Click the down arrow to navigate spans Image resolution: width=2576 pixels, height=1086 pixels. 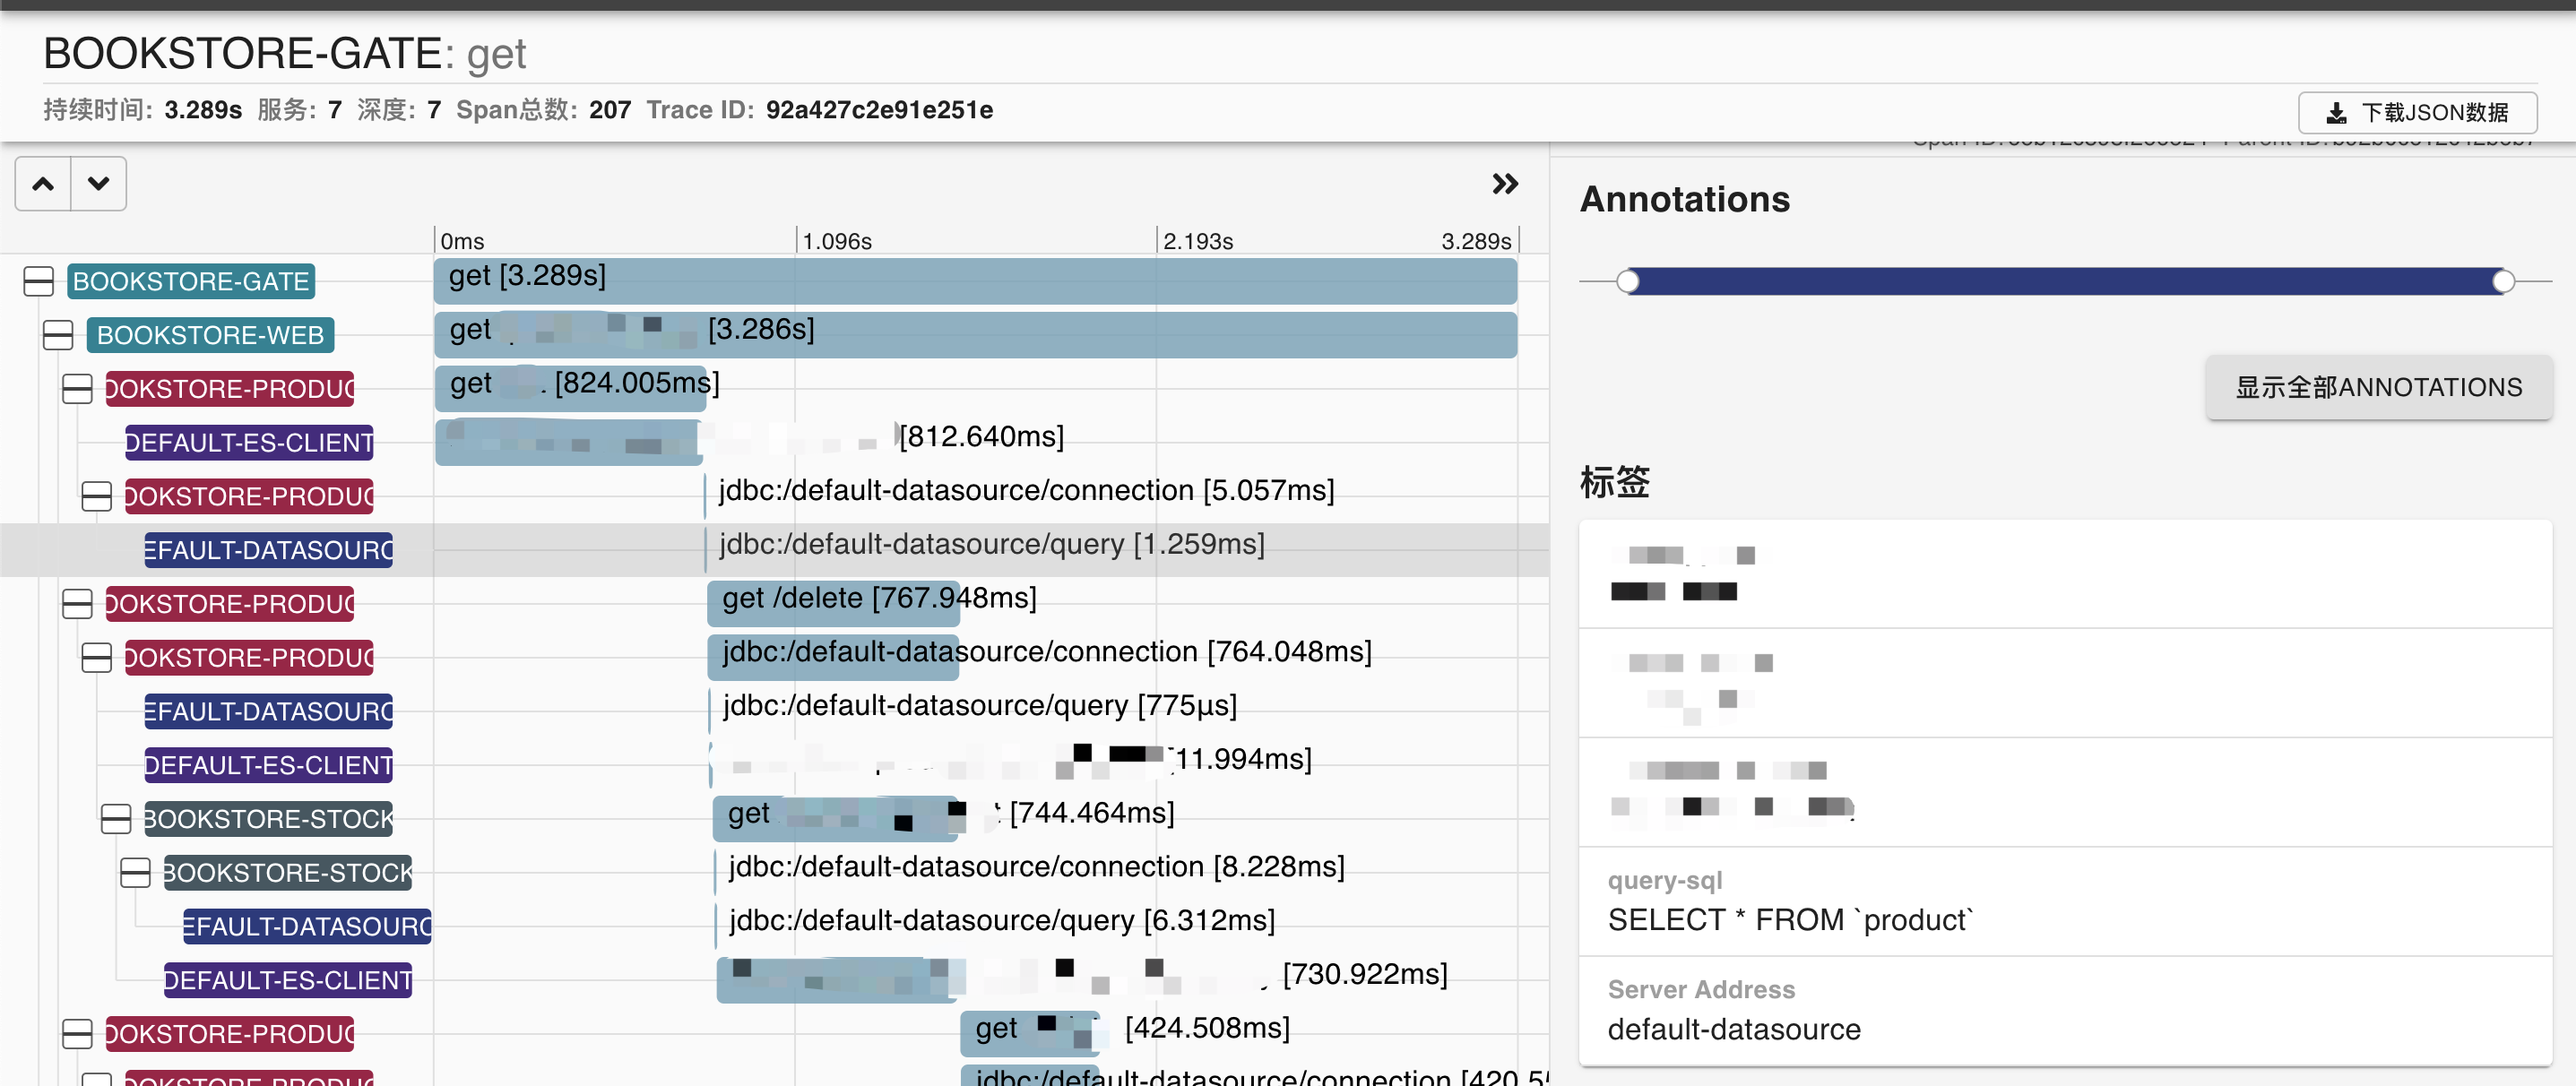[98, 184]
